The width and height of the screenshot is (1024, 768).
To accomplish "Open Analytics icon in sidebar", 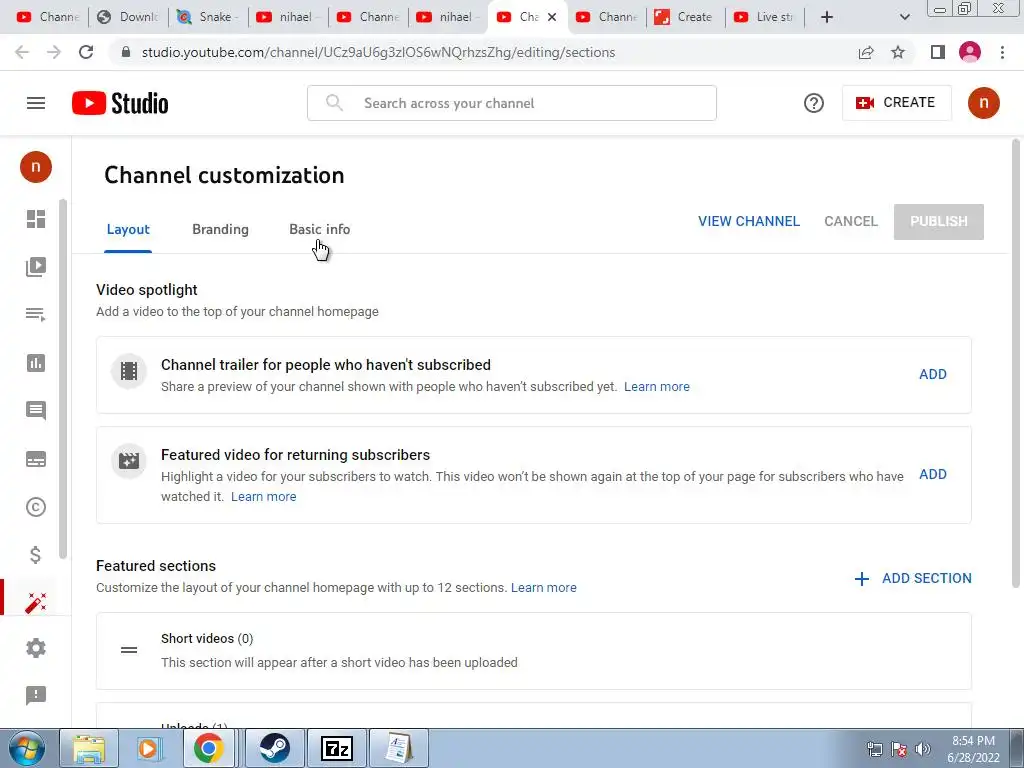I will 36,363.
